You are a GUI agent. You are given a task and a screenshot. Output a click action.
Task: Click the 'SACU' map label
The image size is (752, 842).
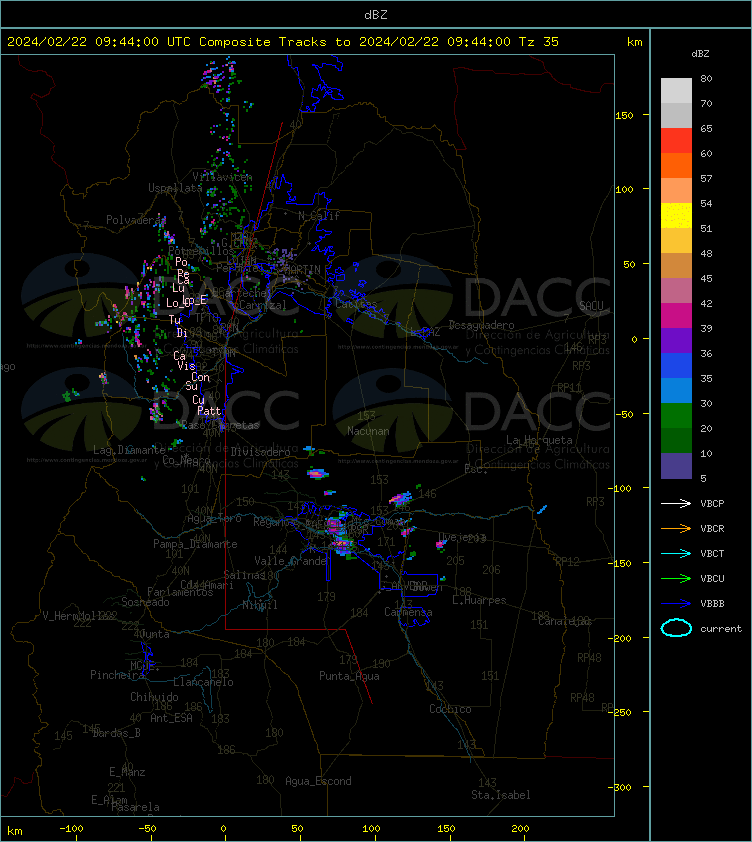pyautogui.click(x=591, y=306)
